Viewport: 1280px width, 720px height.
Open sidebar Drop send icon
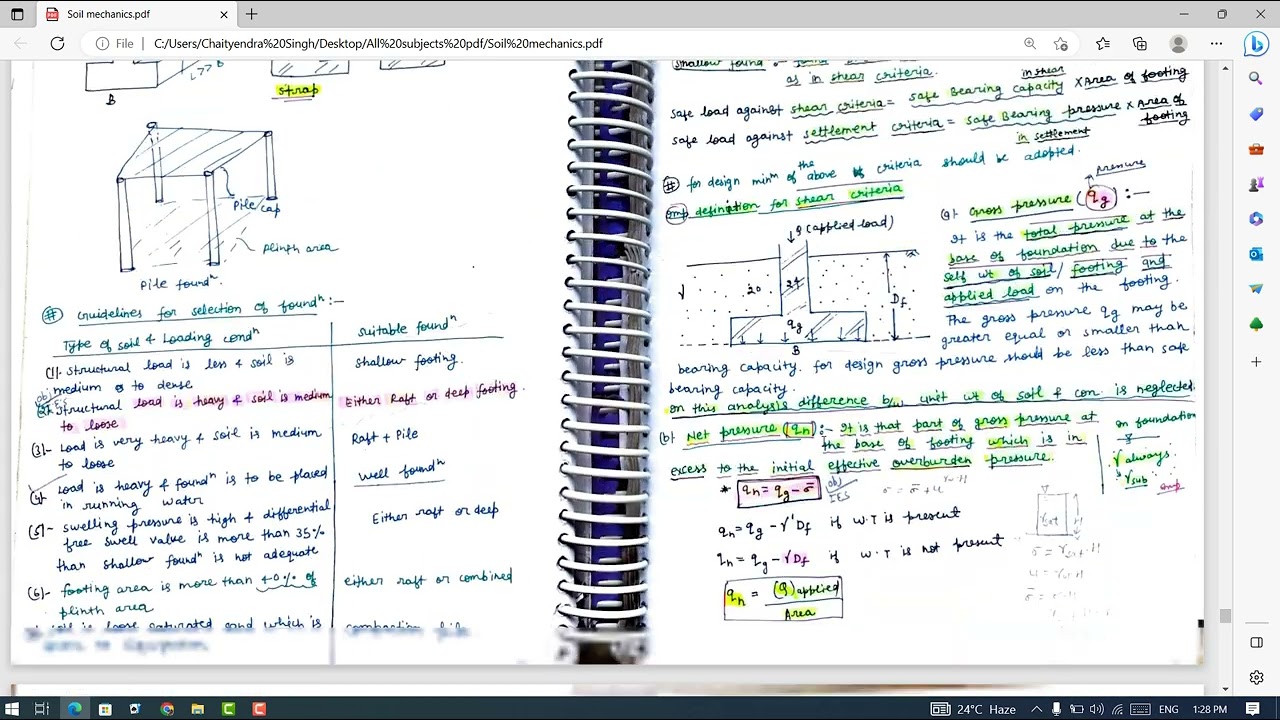1256,289
